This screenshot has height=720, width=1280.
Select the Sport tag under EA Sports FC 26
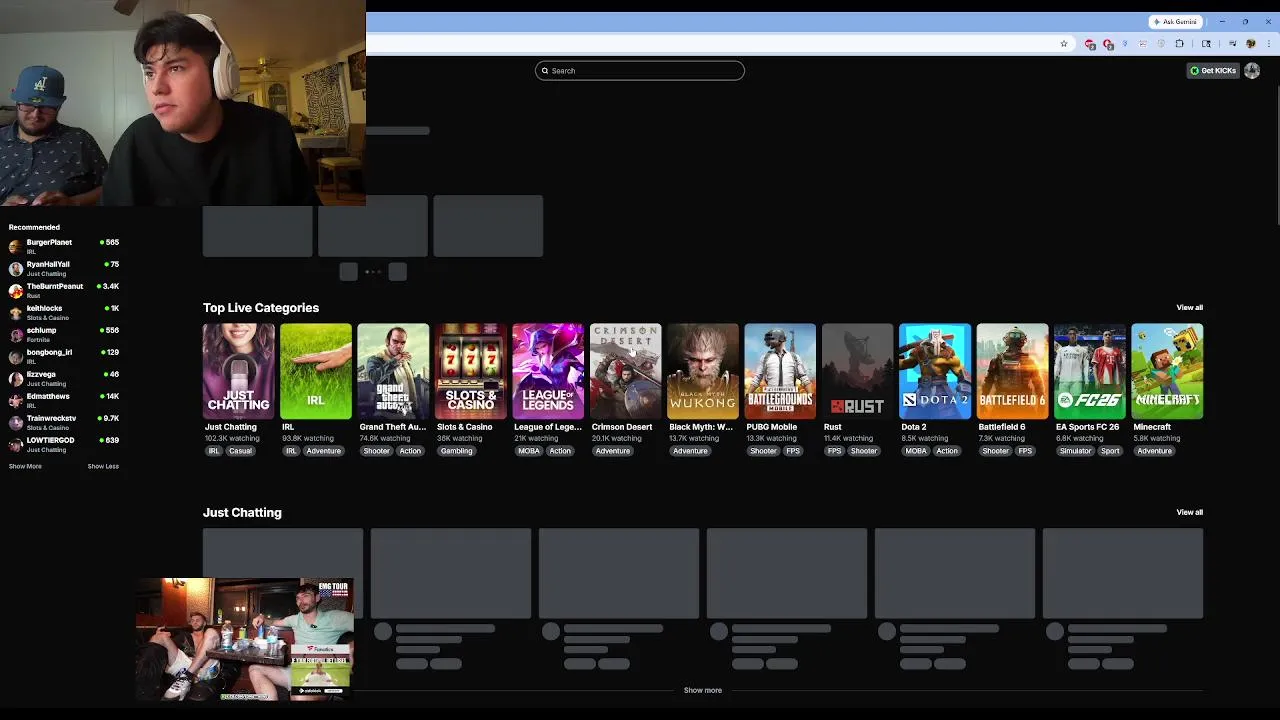pos(1110,451)
